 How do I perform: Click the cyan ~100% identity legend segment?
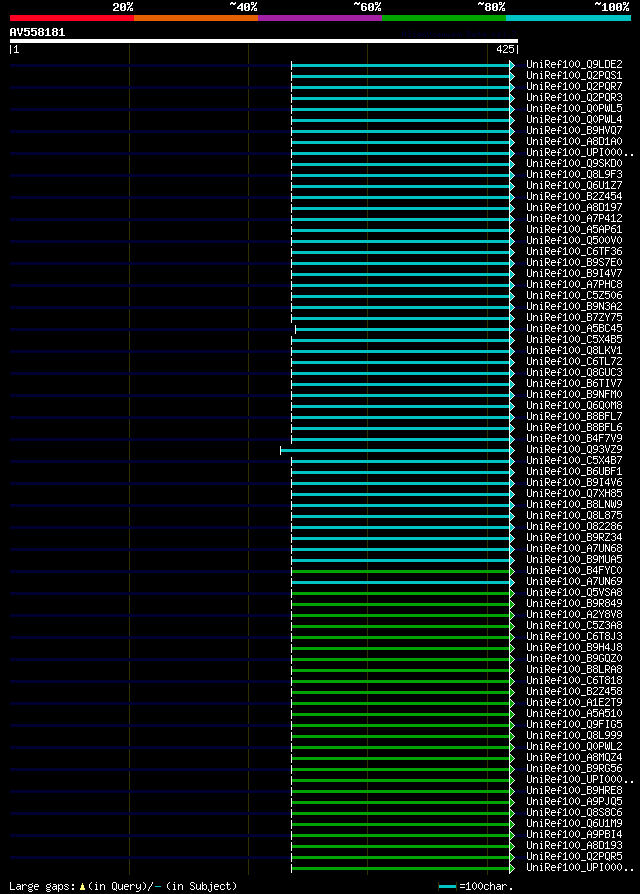click(x=568, y=18)
